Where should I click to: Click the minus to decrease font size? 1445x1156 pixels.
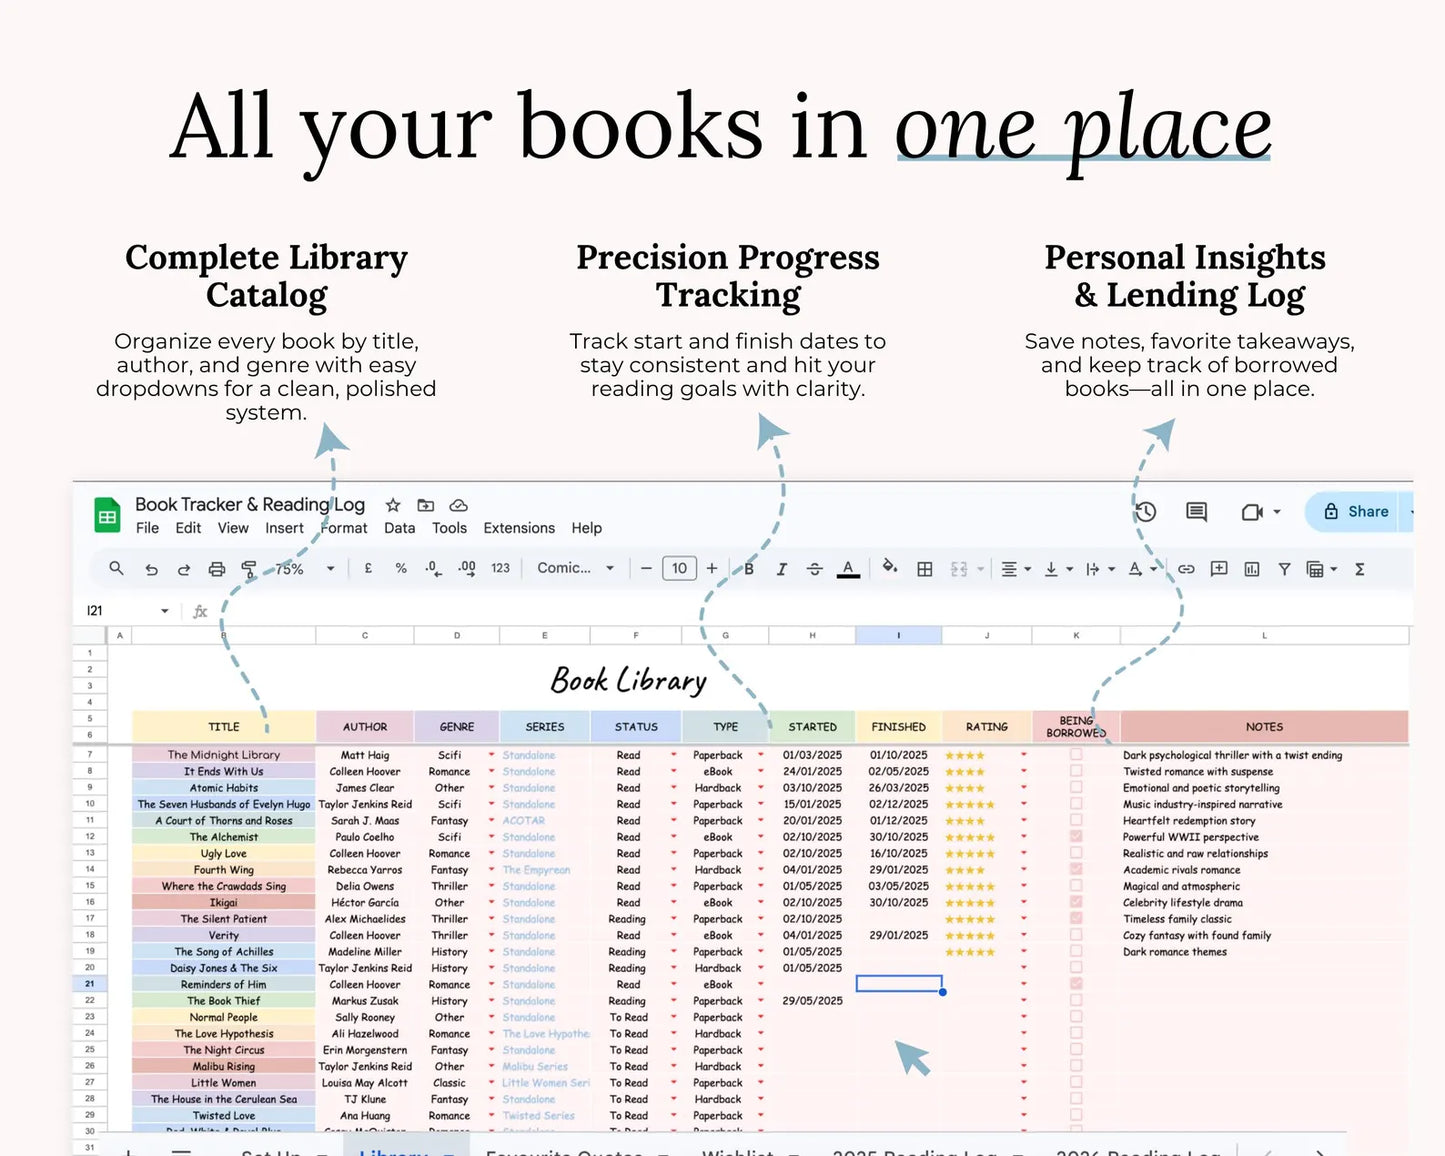click(x=646, y=568)
